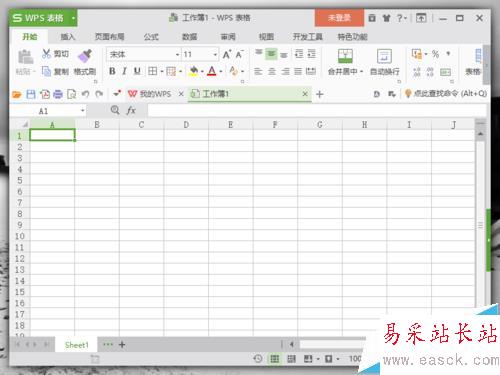500x375 pixels.
Task: Open the font color dropdown arrow
Action: (221, 71)
